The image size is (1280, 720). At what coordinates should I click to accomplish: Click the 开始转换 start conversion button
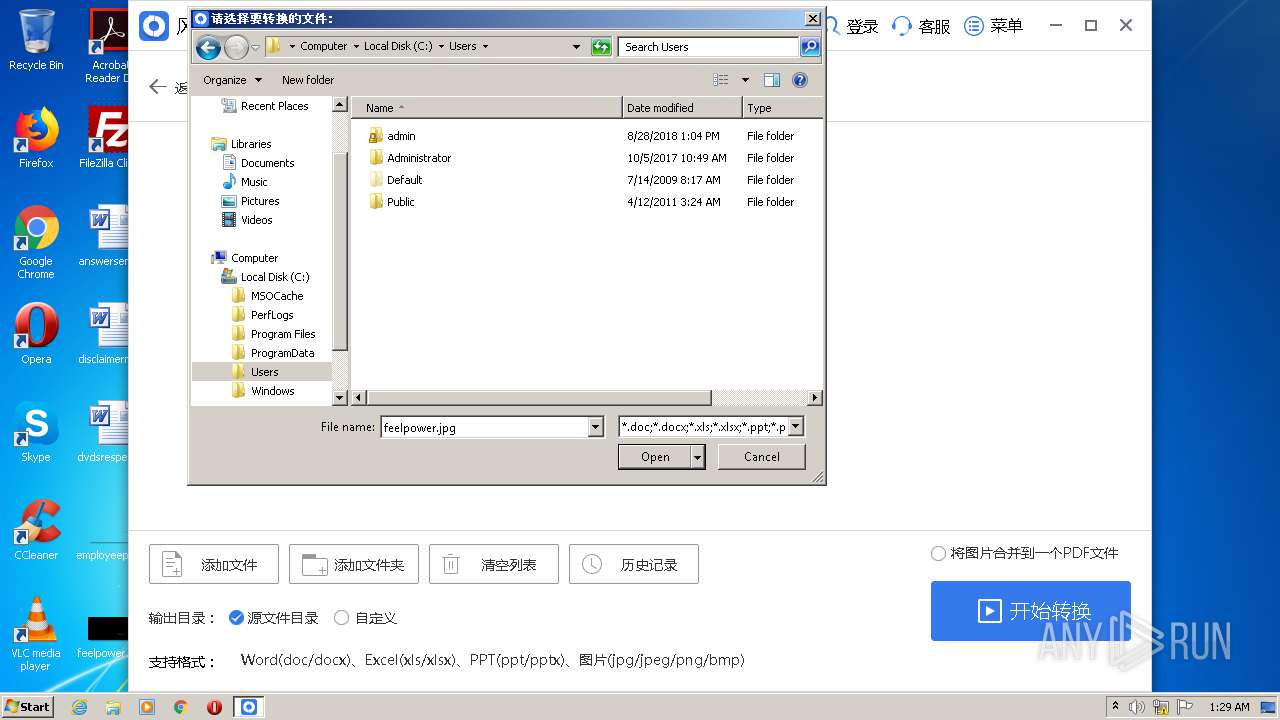tap(1031, 611)
